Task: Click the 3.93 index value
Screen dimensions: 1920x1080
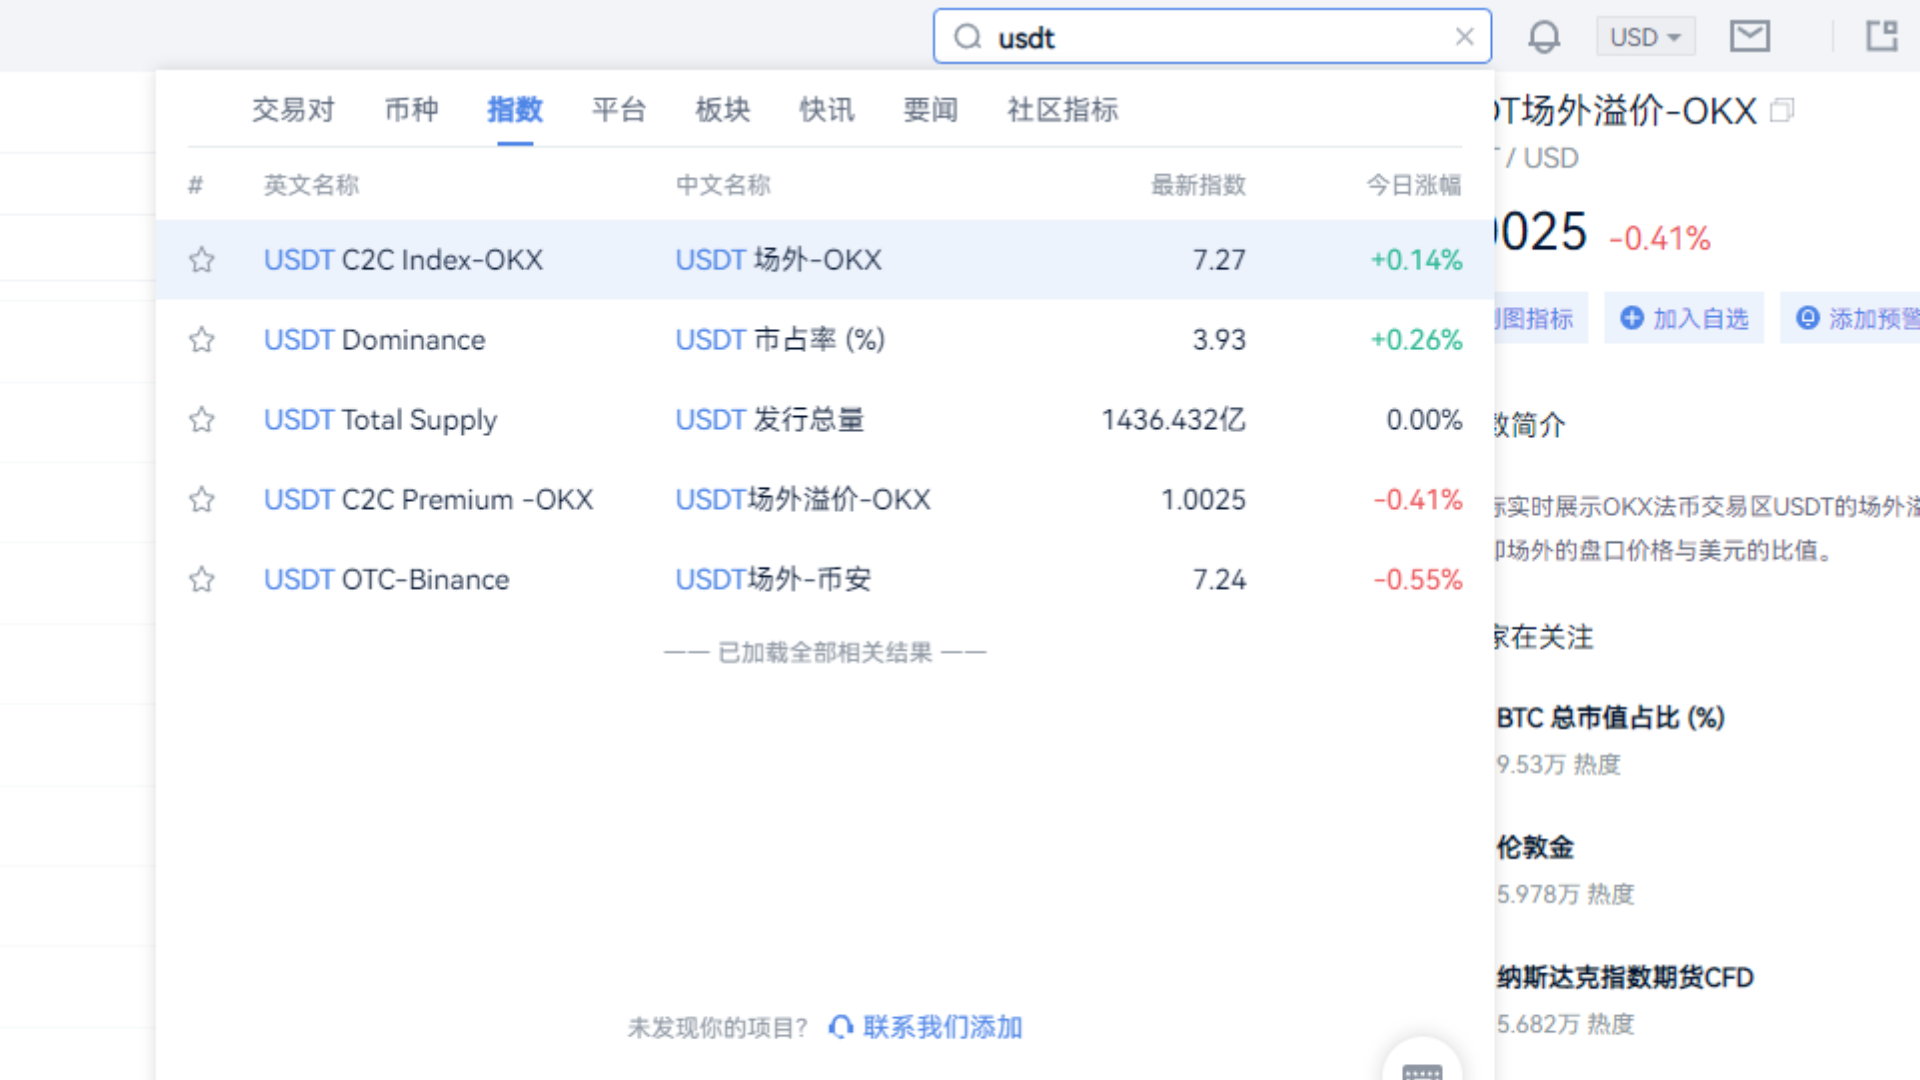Action: (x=1219, y=340)
